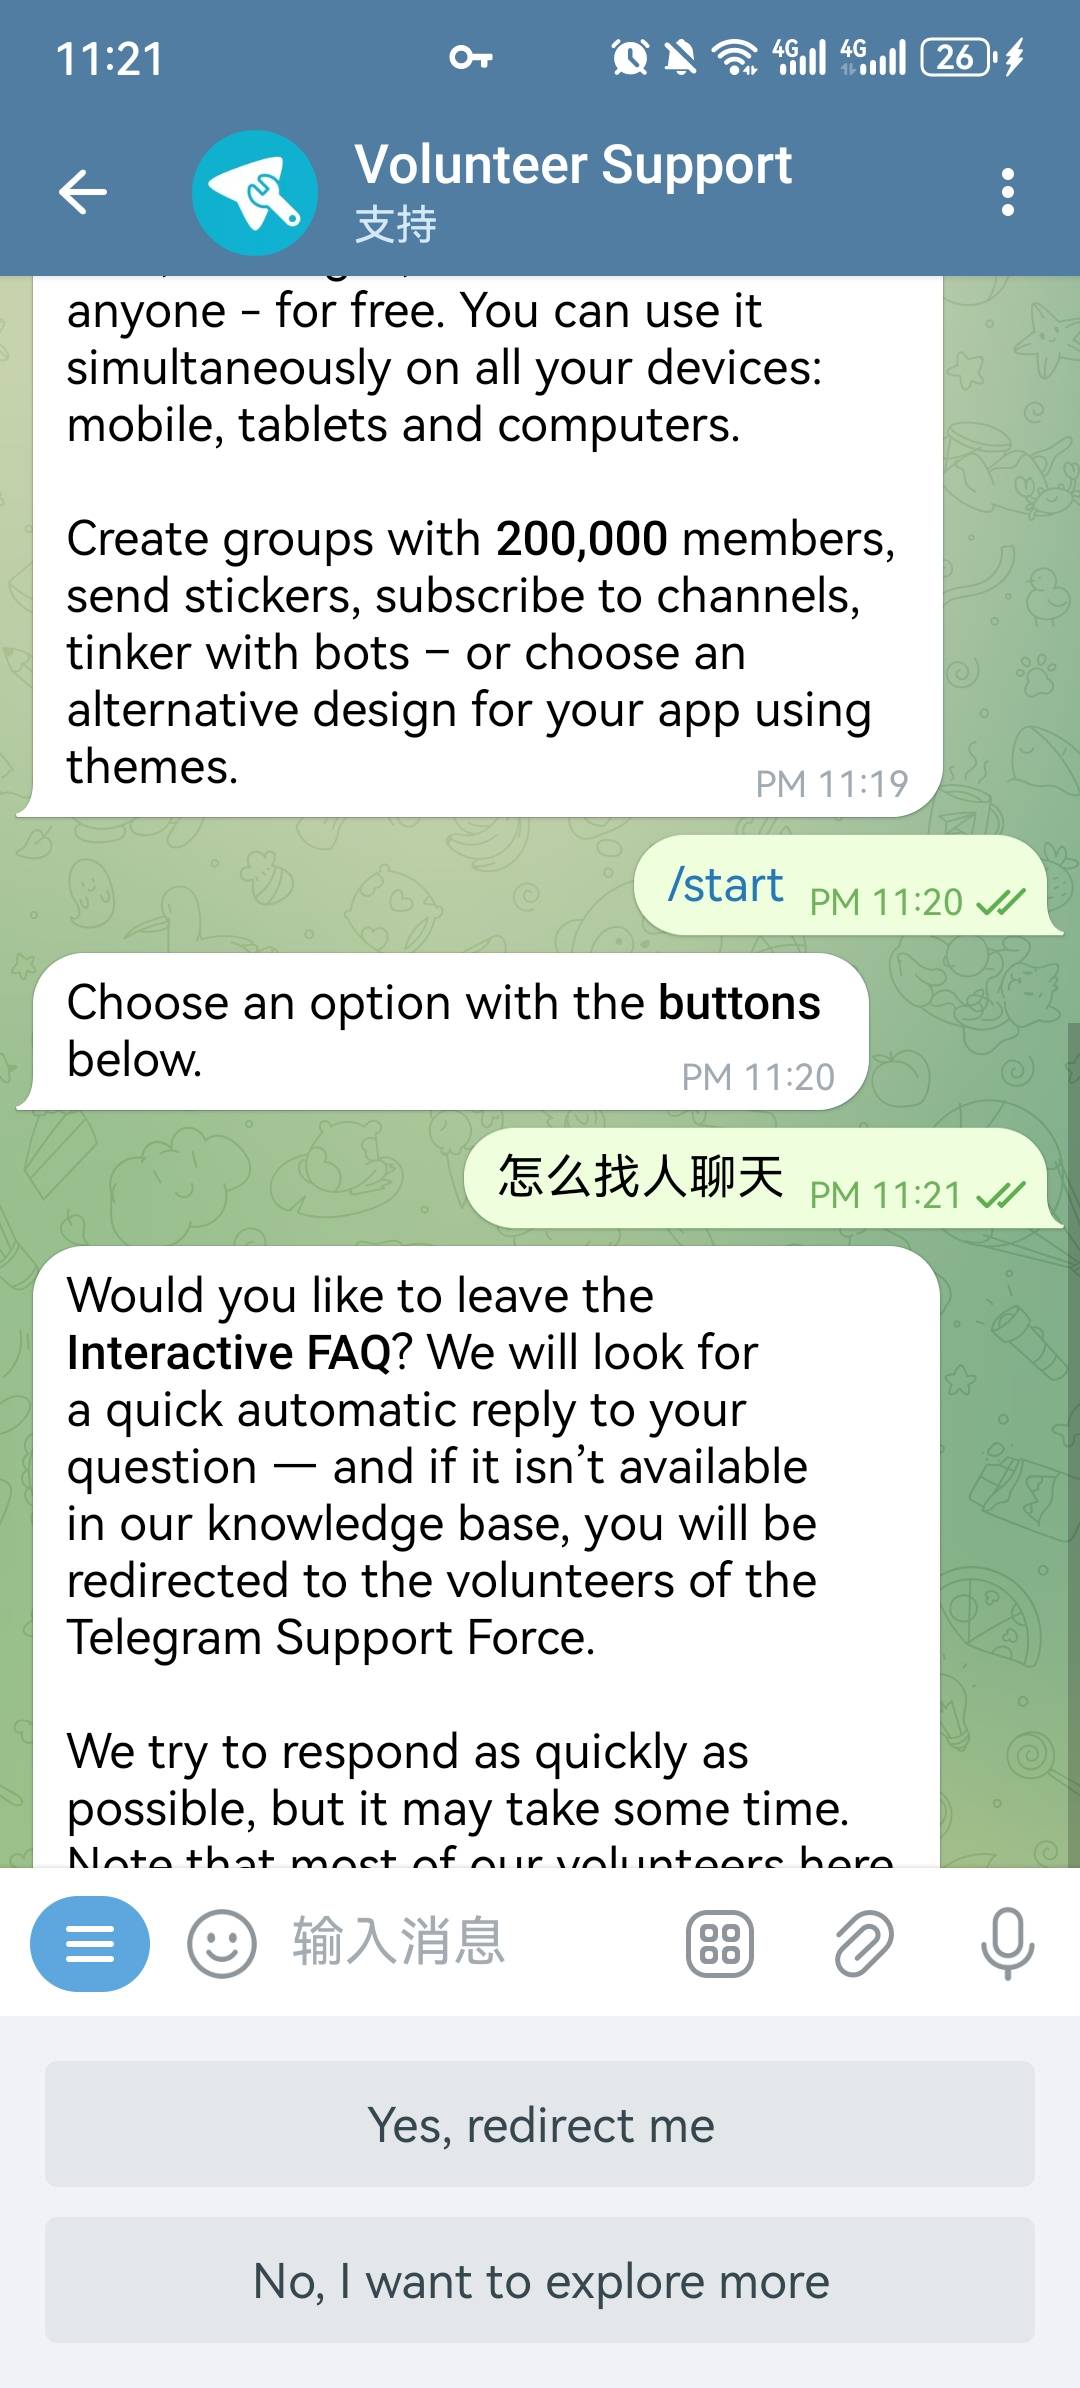The height and width of the screenshot is (2388, 1080).
Task: Click the message input field
Action: tap(470, 1942)
